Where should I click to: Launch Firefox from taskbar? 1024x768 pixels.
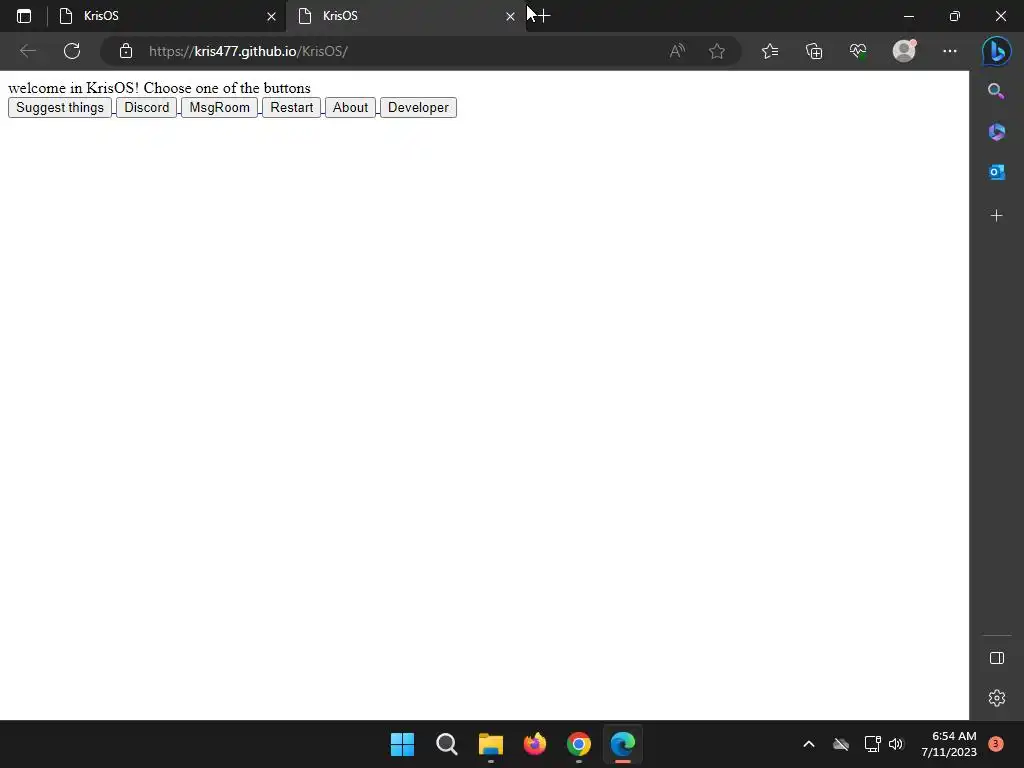535,744
